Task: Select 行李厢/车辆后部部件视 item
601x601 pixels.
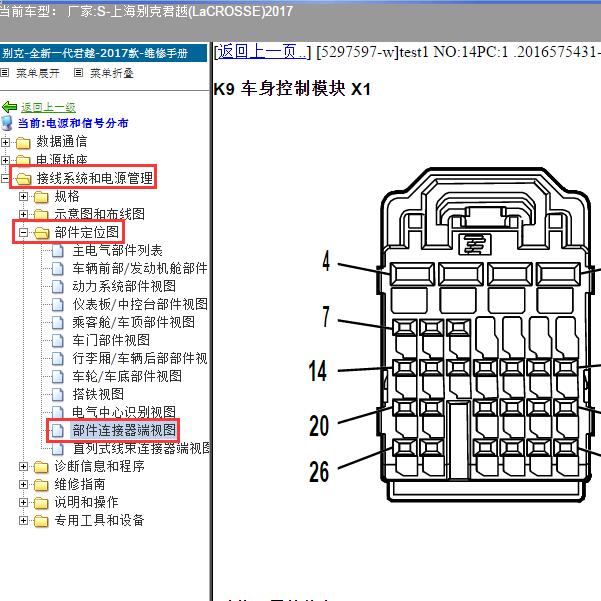Action: coord(140,358)
